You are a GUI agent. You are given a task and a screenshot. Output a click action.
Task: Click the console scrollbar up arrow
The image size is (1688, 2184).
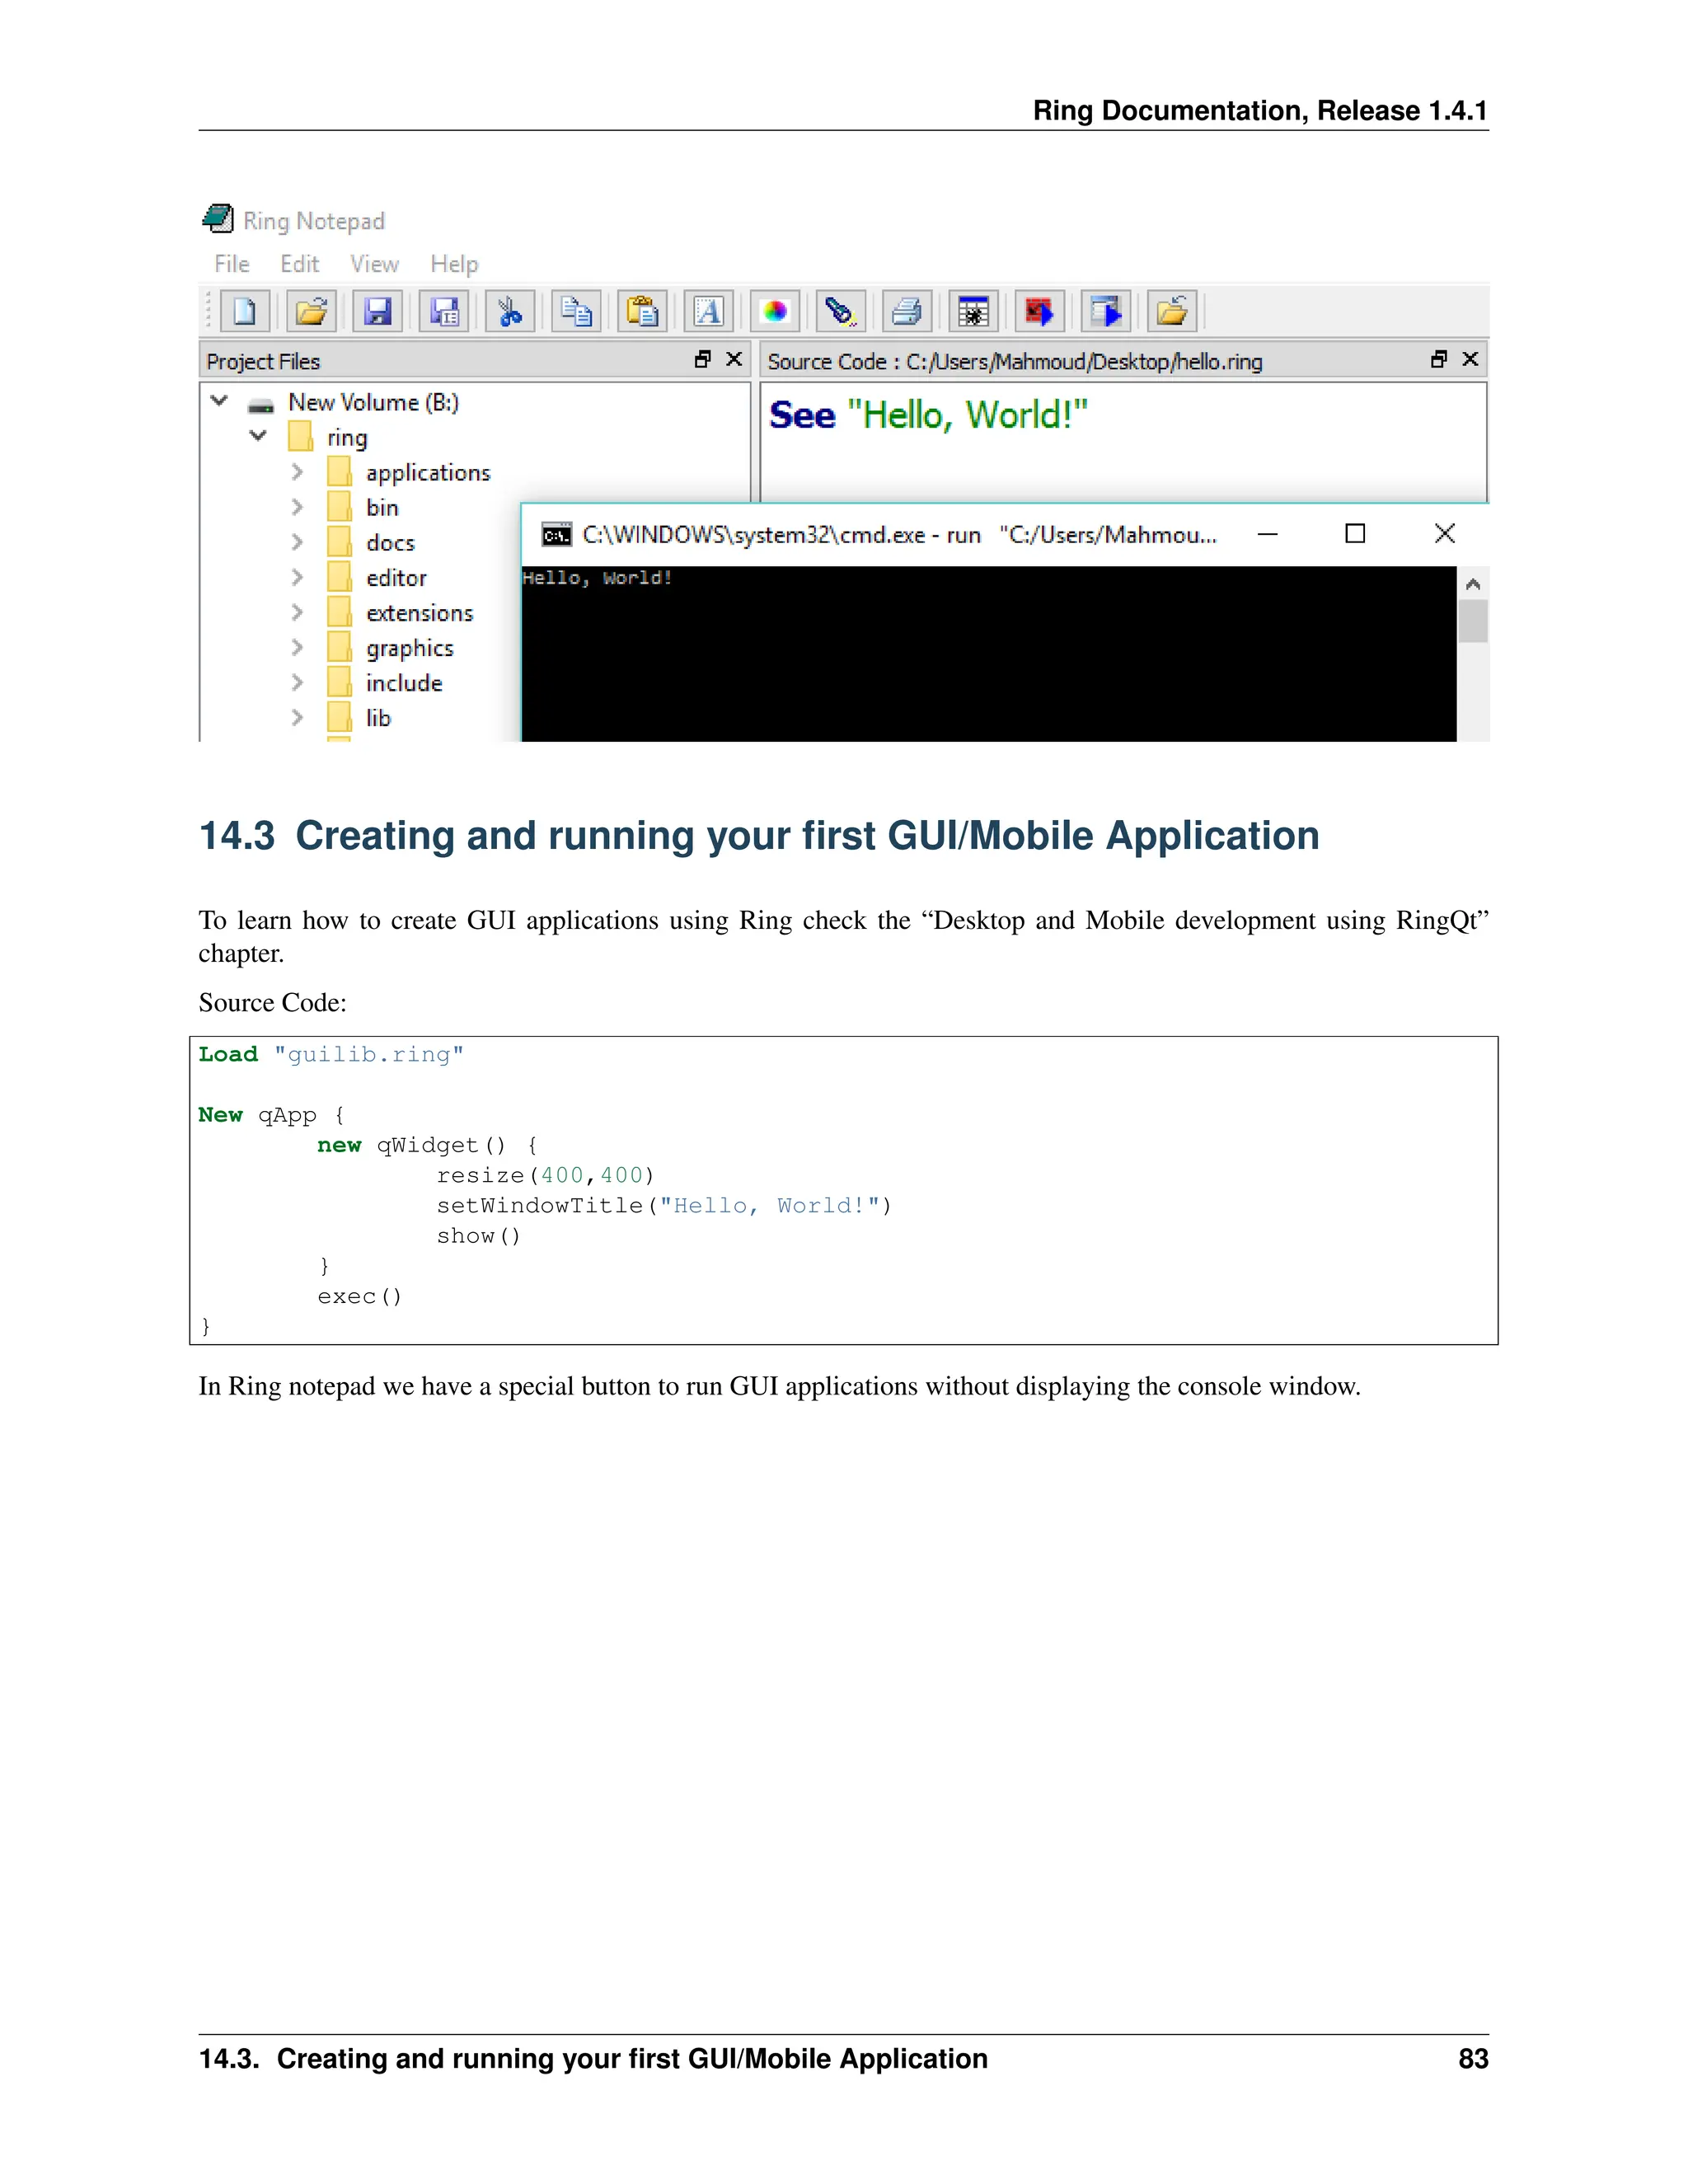[1472, 584]
